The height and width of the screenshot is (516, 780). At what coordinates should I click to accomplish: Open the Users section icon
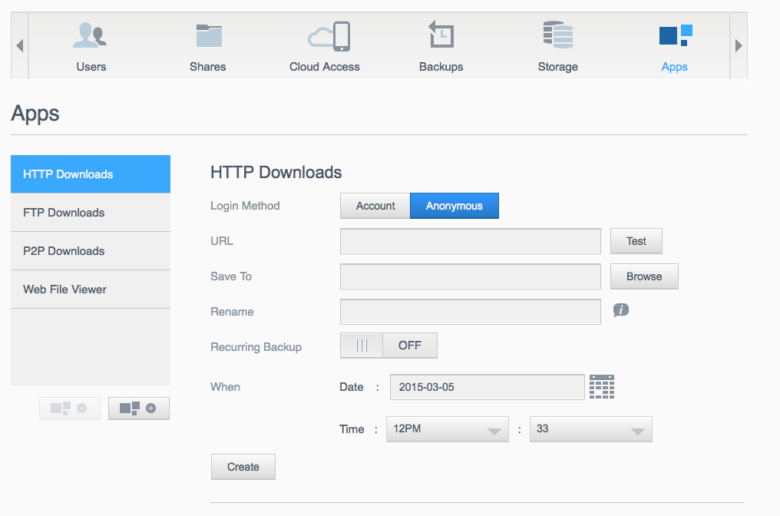90,35
